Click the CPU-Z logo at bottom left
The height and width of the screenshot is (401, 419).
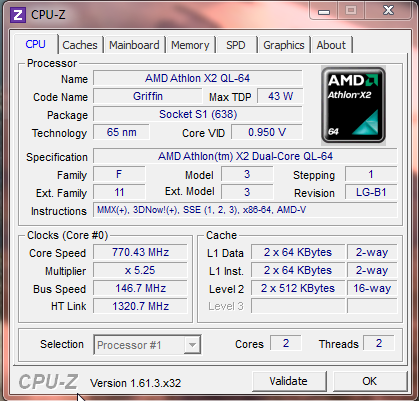(49, 382)
